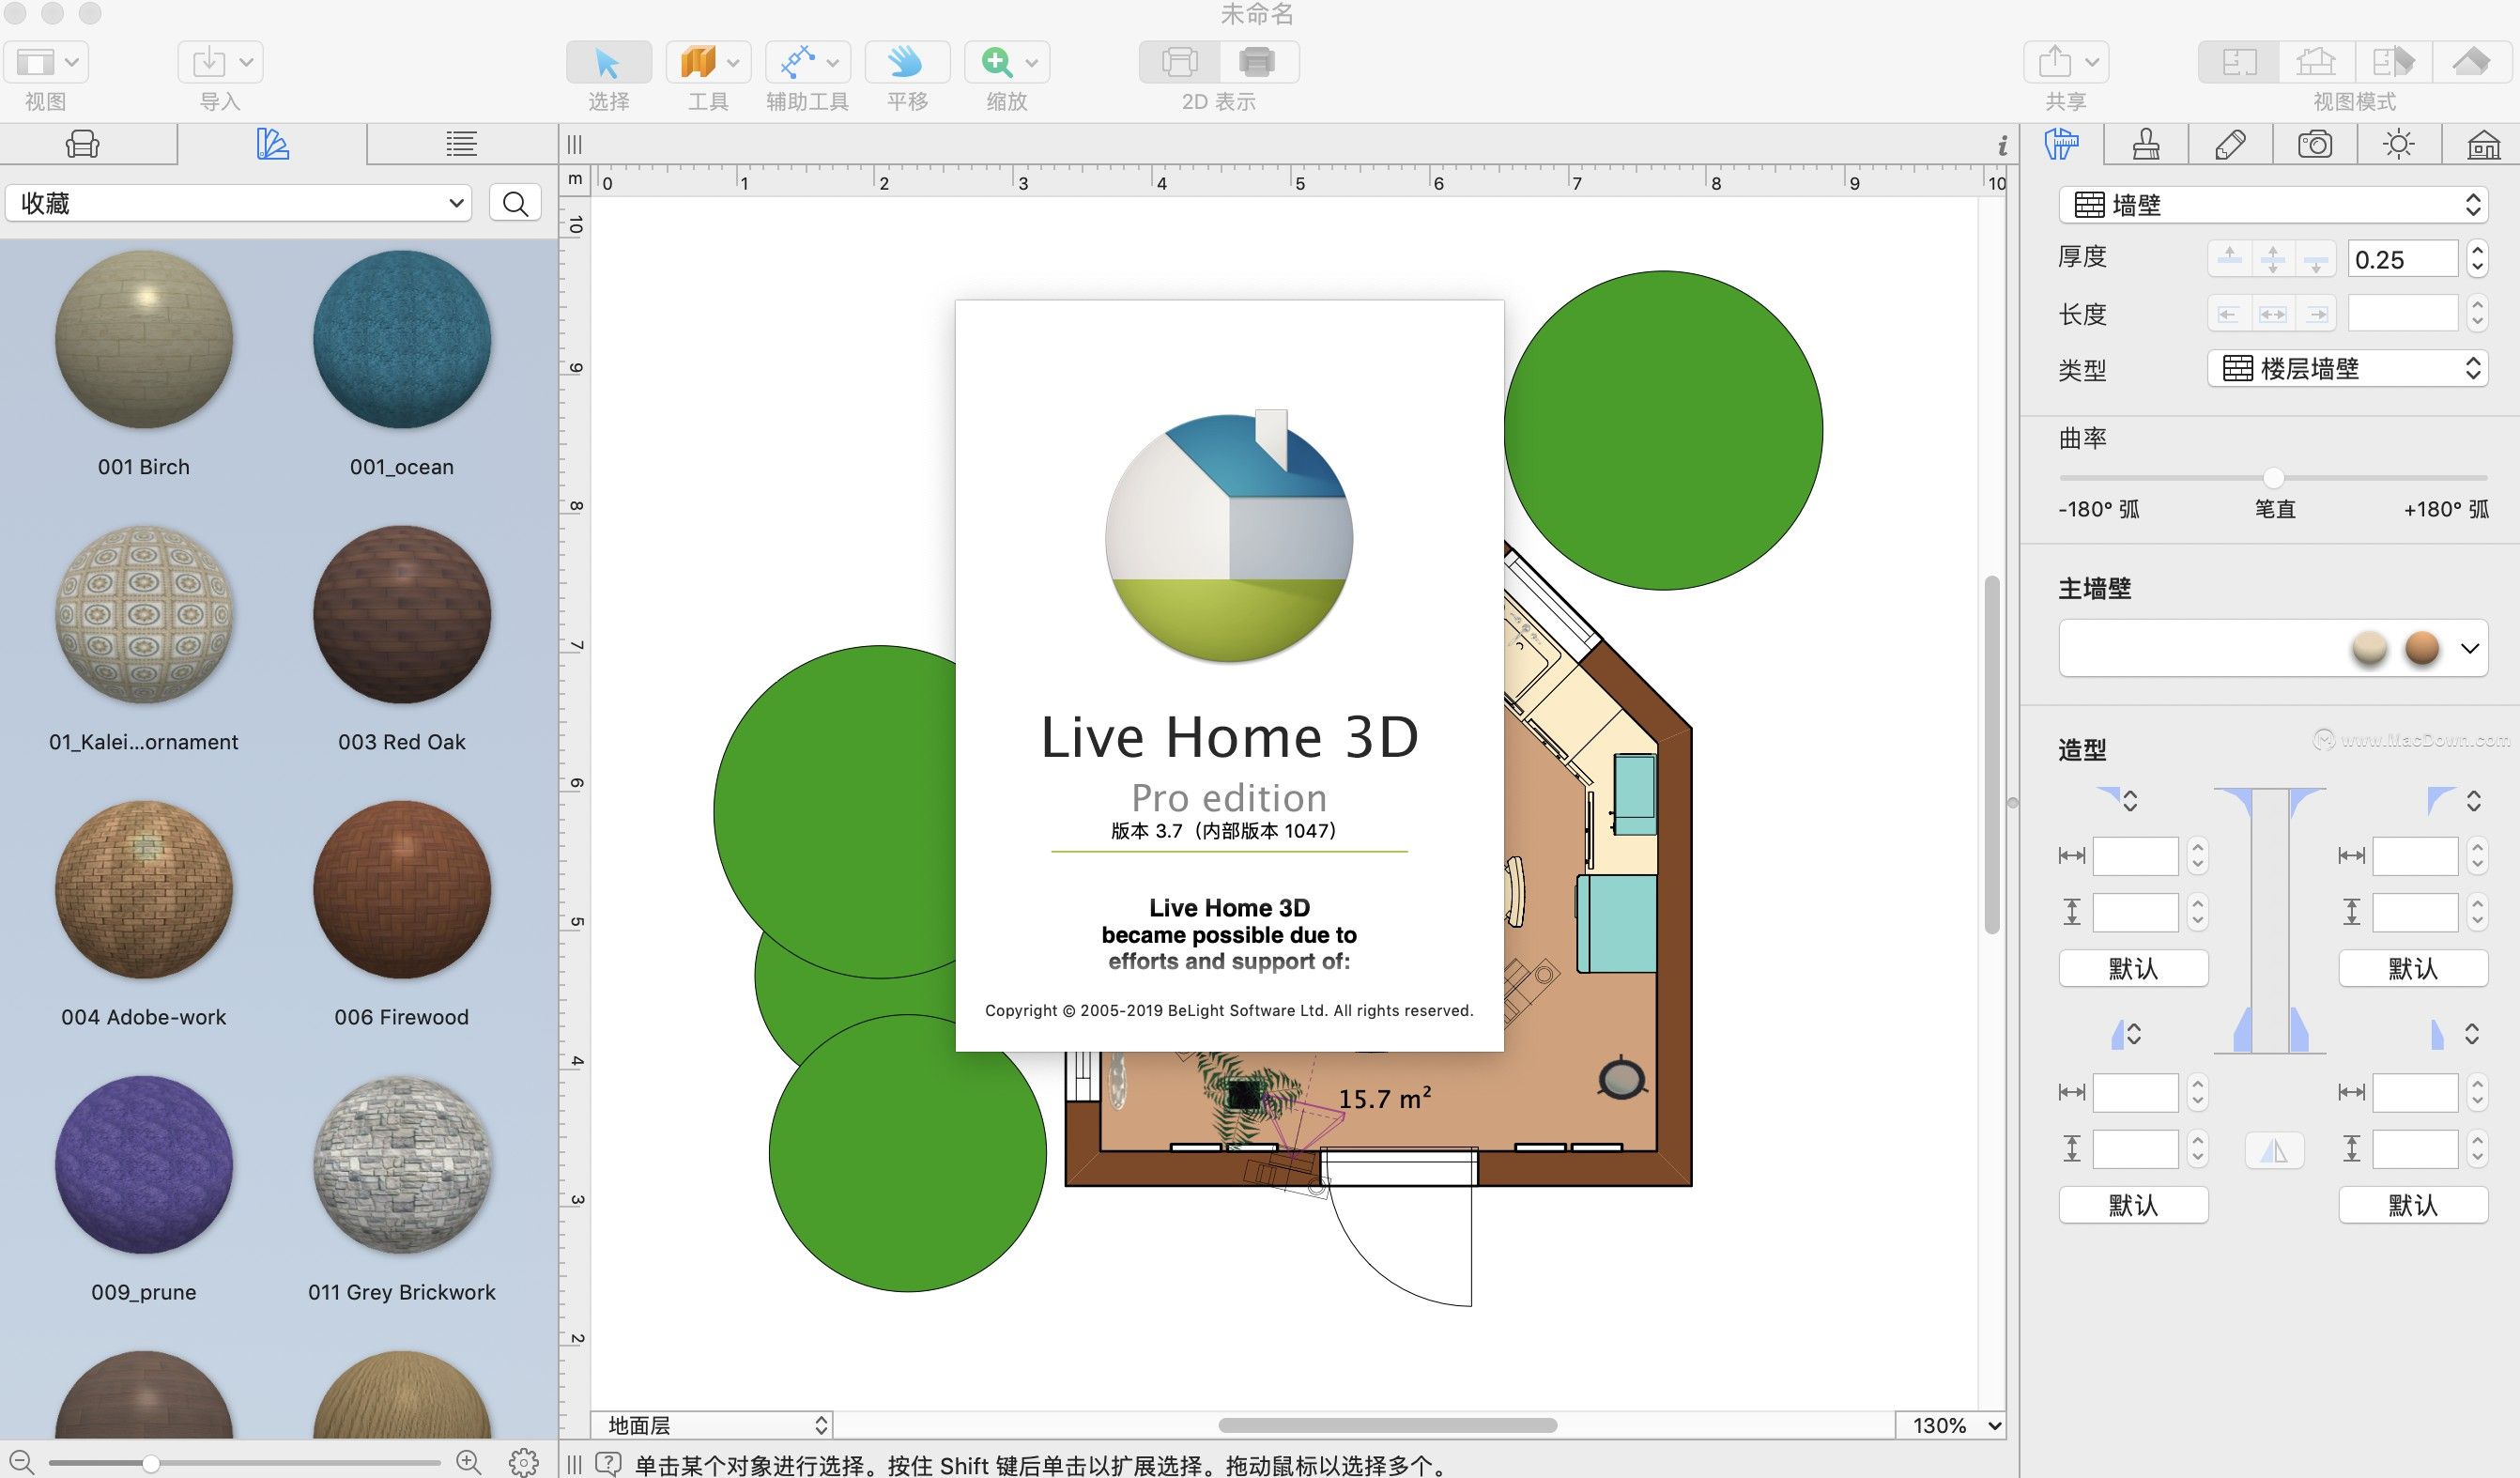This screenshot has width=2520, height=1478.
Task: Activate the zoom magnifier tool
Action: coord(996,62)
